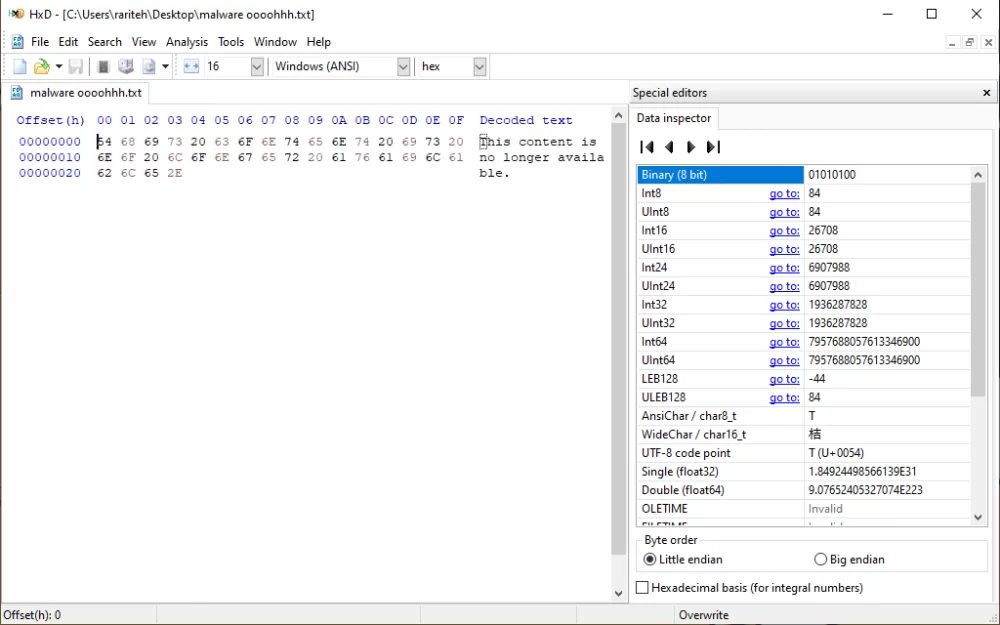Click the Open file folder icon
1000x625 pixels.
click(x=41, y=66)
